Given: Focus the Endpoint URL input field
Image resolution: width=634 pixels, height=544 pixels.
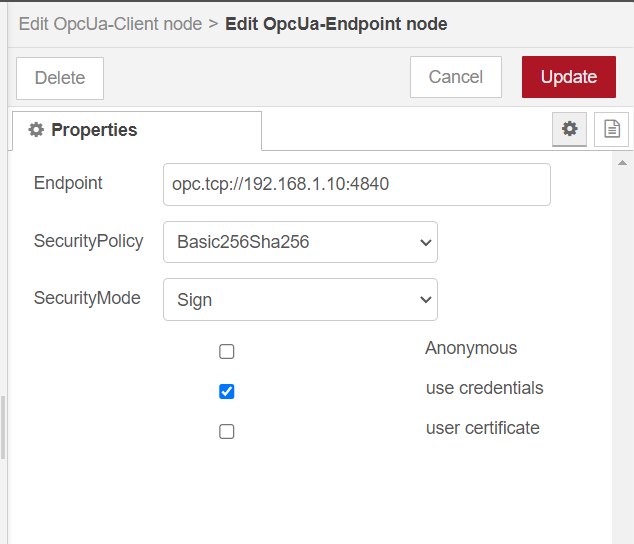Looking at the screenshot, I should 356,184.
